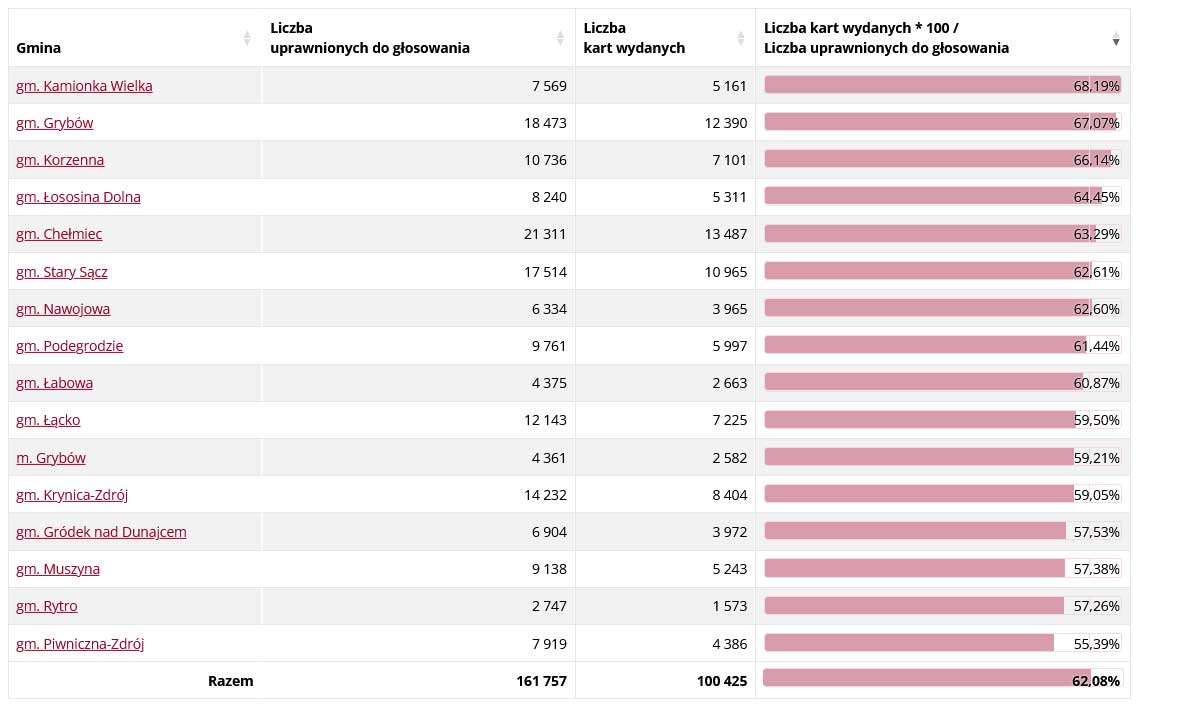Click the Razem total row label
The width and height of the screenshot is (1184, 704).
tap(230, 681)
